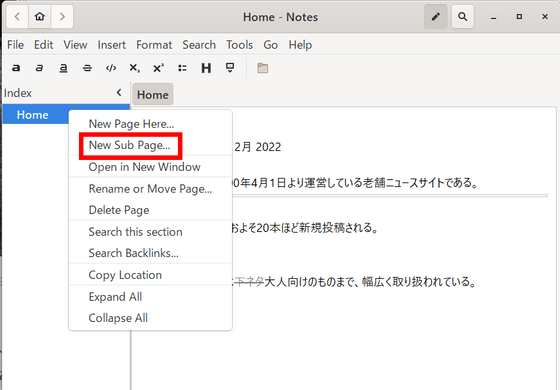
Task: Open the Search menu
Action: coord(199,45)
